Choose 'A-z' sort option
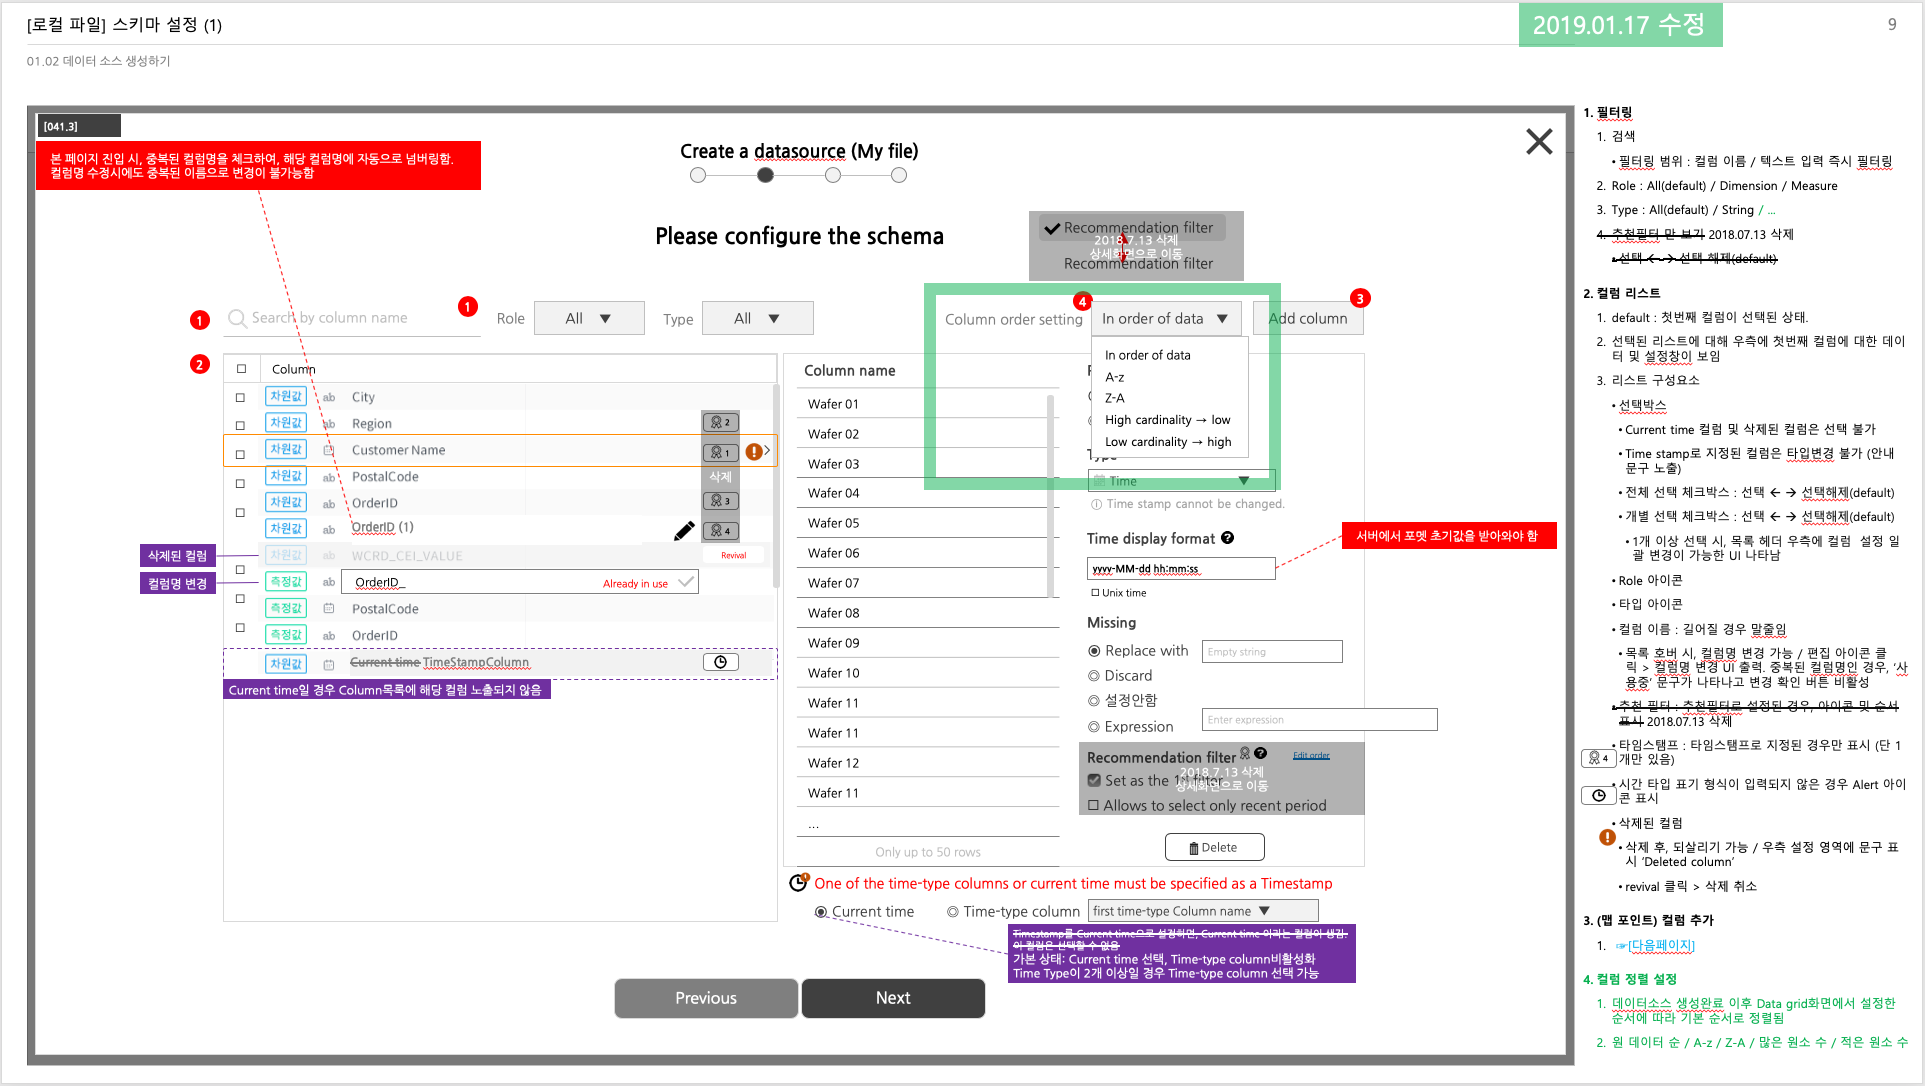Image resolution: width=1925 pixels, height=1086 pixels. [x=1114, y=377]
